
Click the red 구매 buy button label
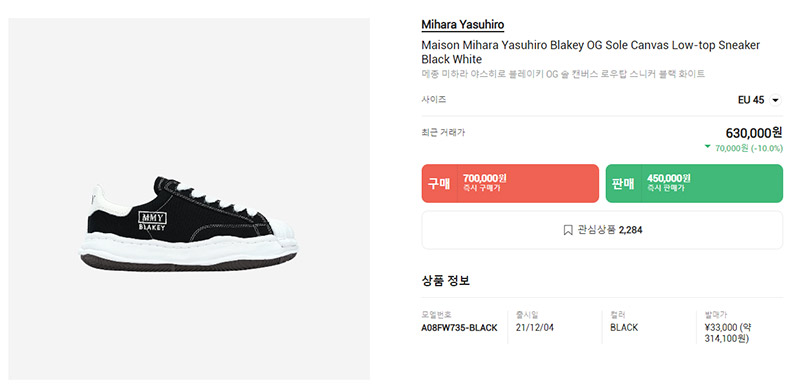pyautogui.click(x=439, y=183)
